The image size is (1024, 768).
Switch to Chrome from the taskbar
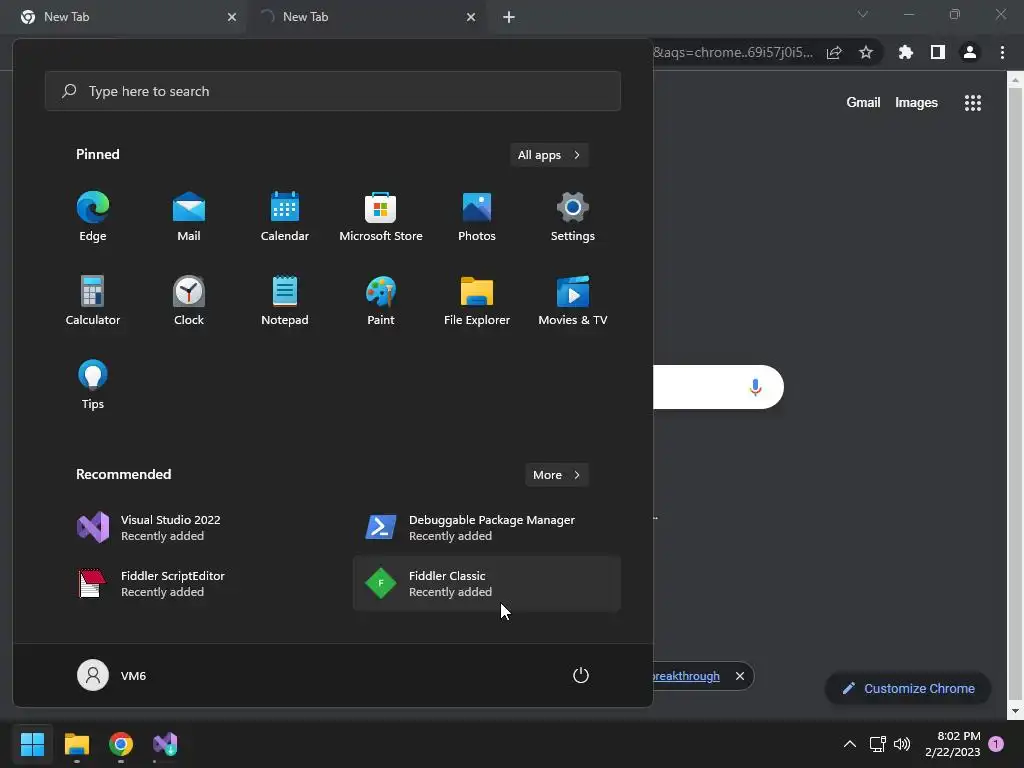coord(121,744)
